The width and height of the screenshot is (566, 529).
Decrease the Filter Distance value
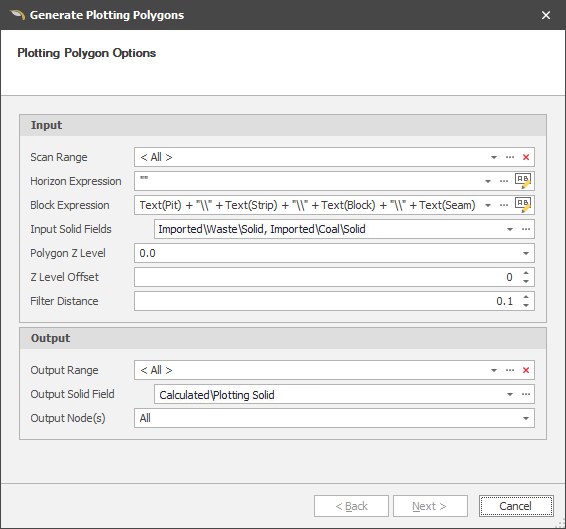[526, 305]
